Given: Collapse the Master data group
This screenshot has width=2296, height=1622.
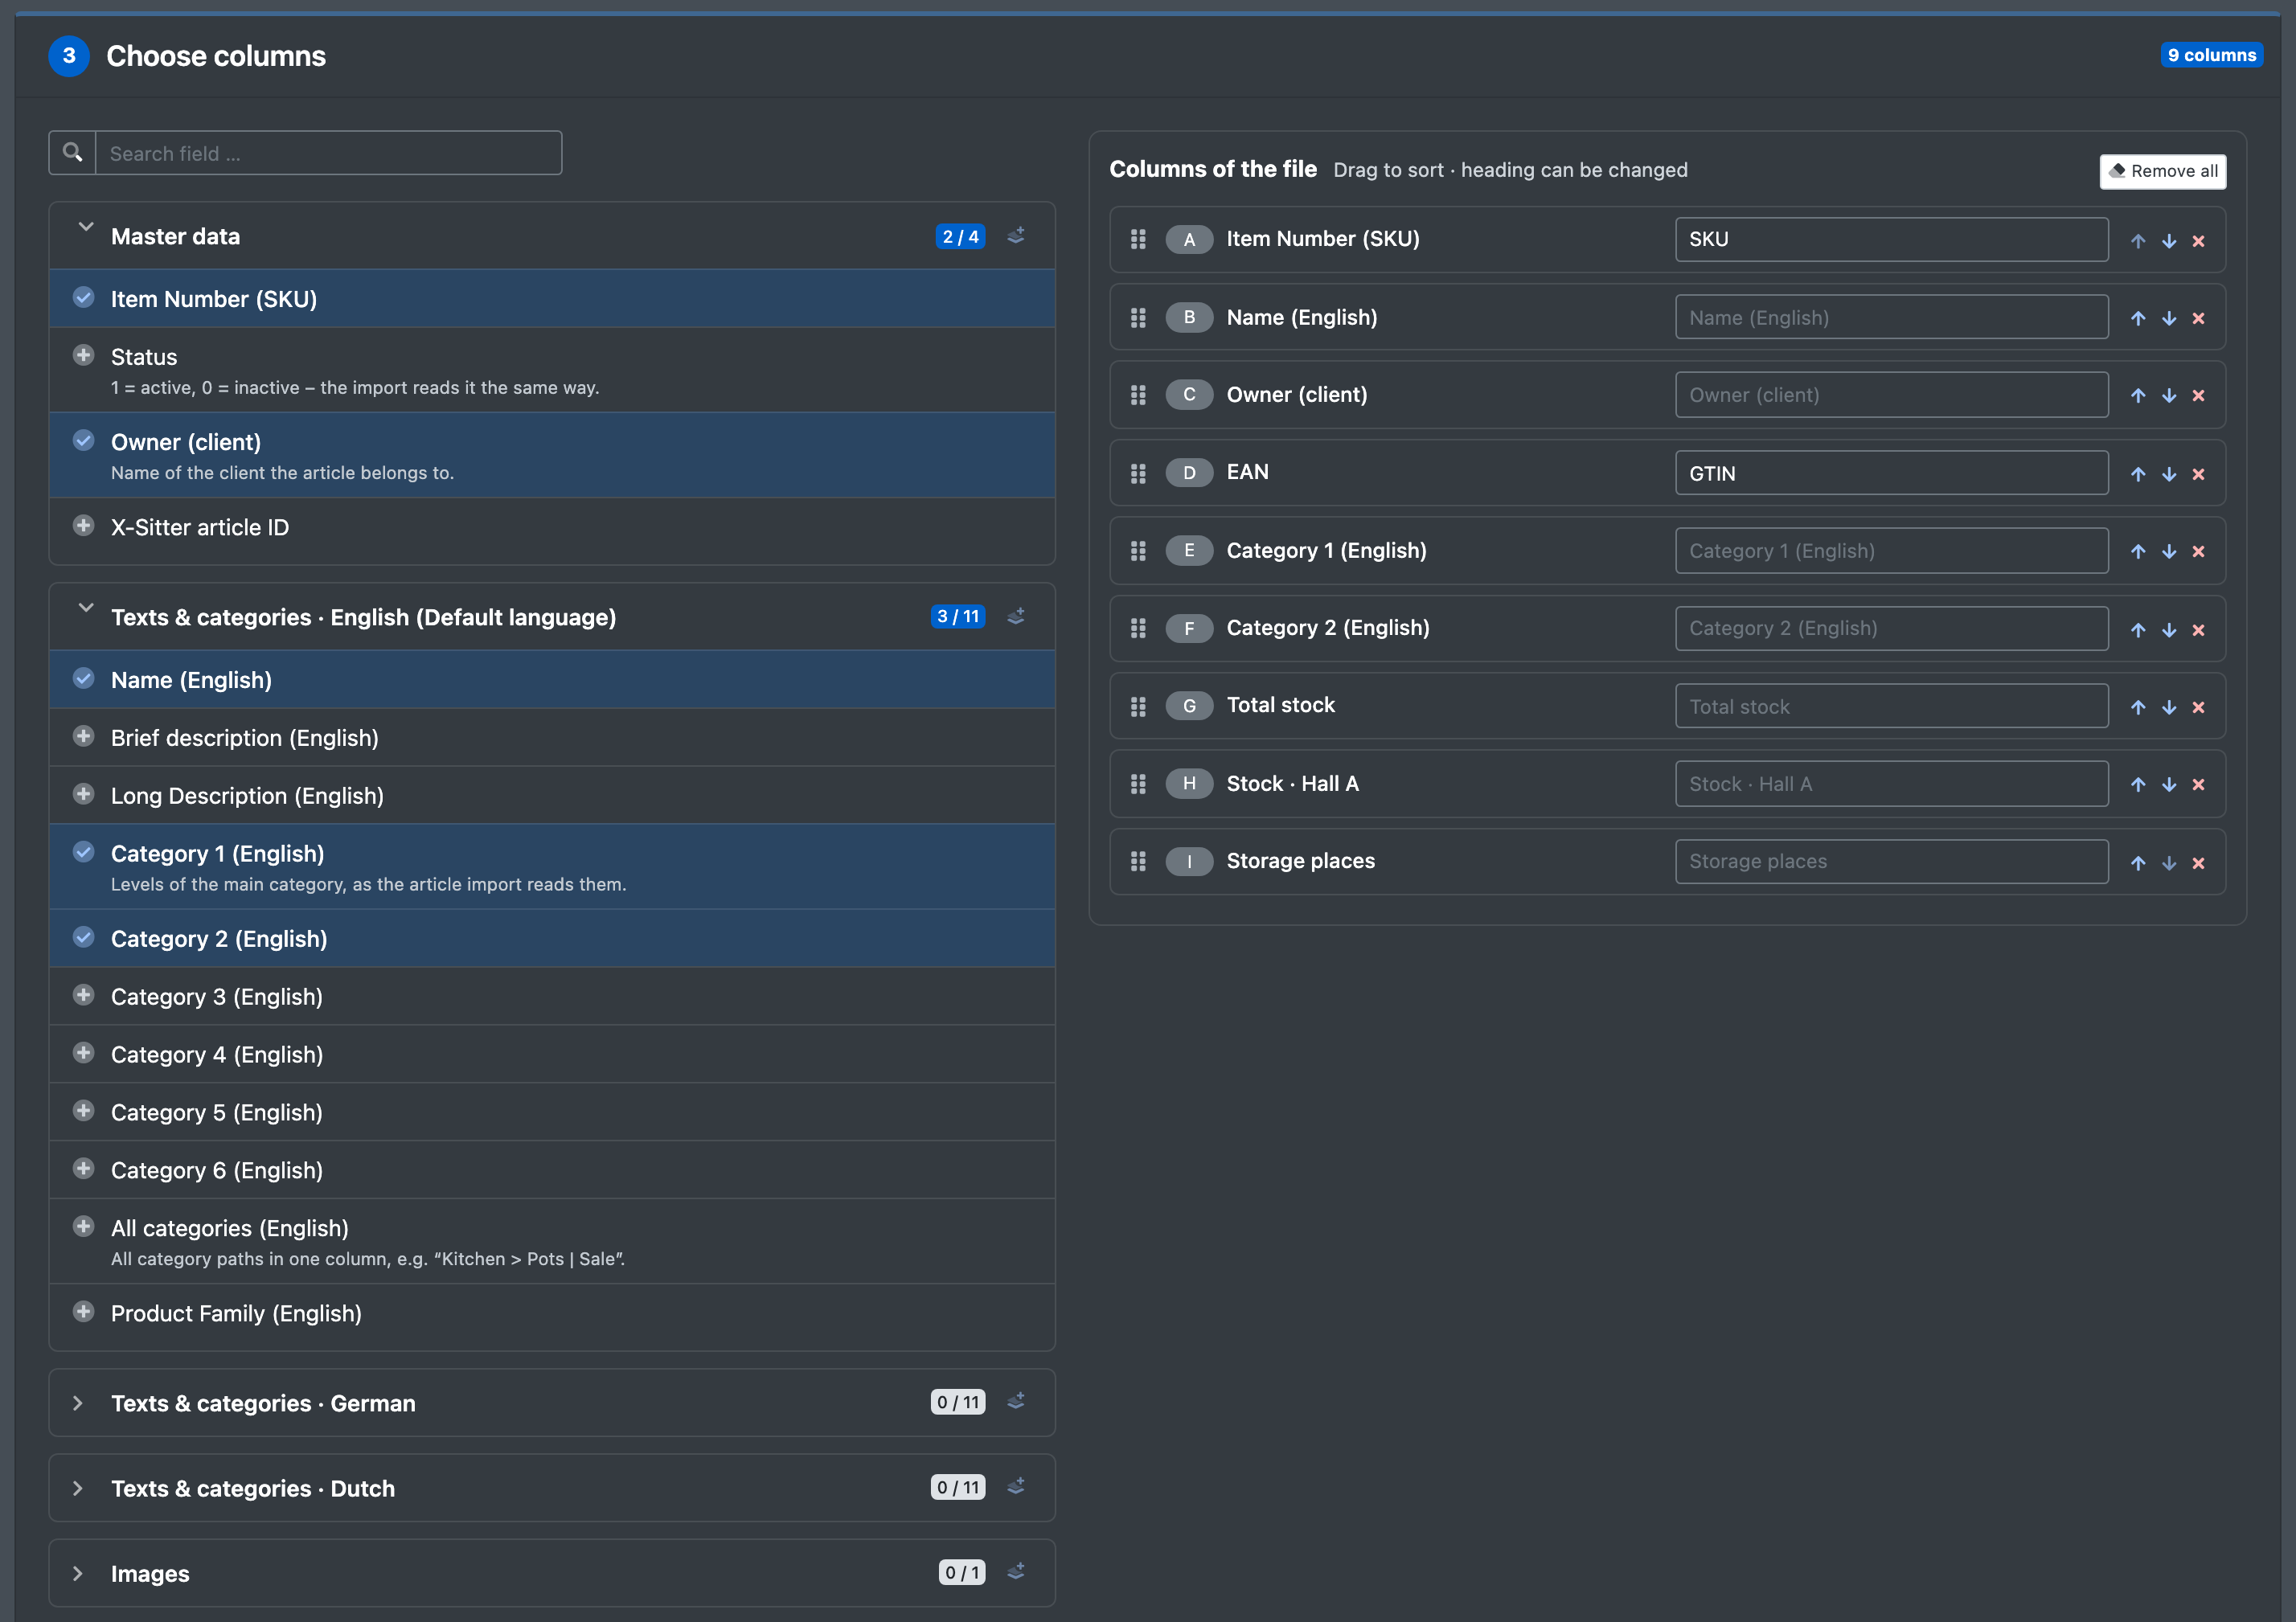Looking at the screenshot, I should tap(86, 228).
